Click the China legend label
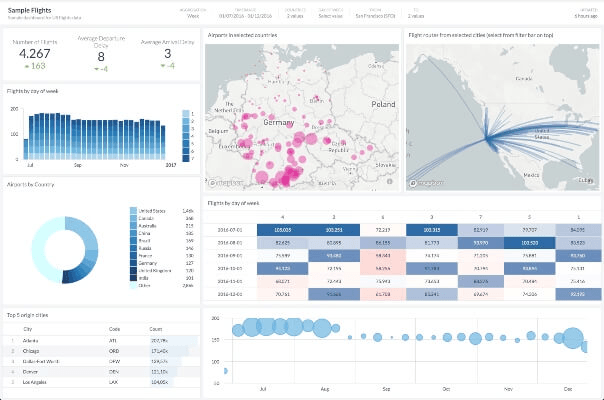 click(144, 233)
